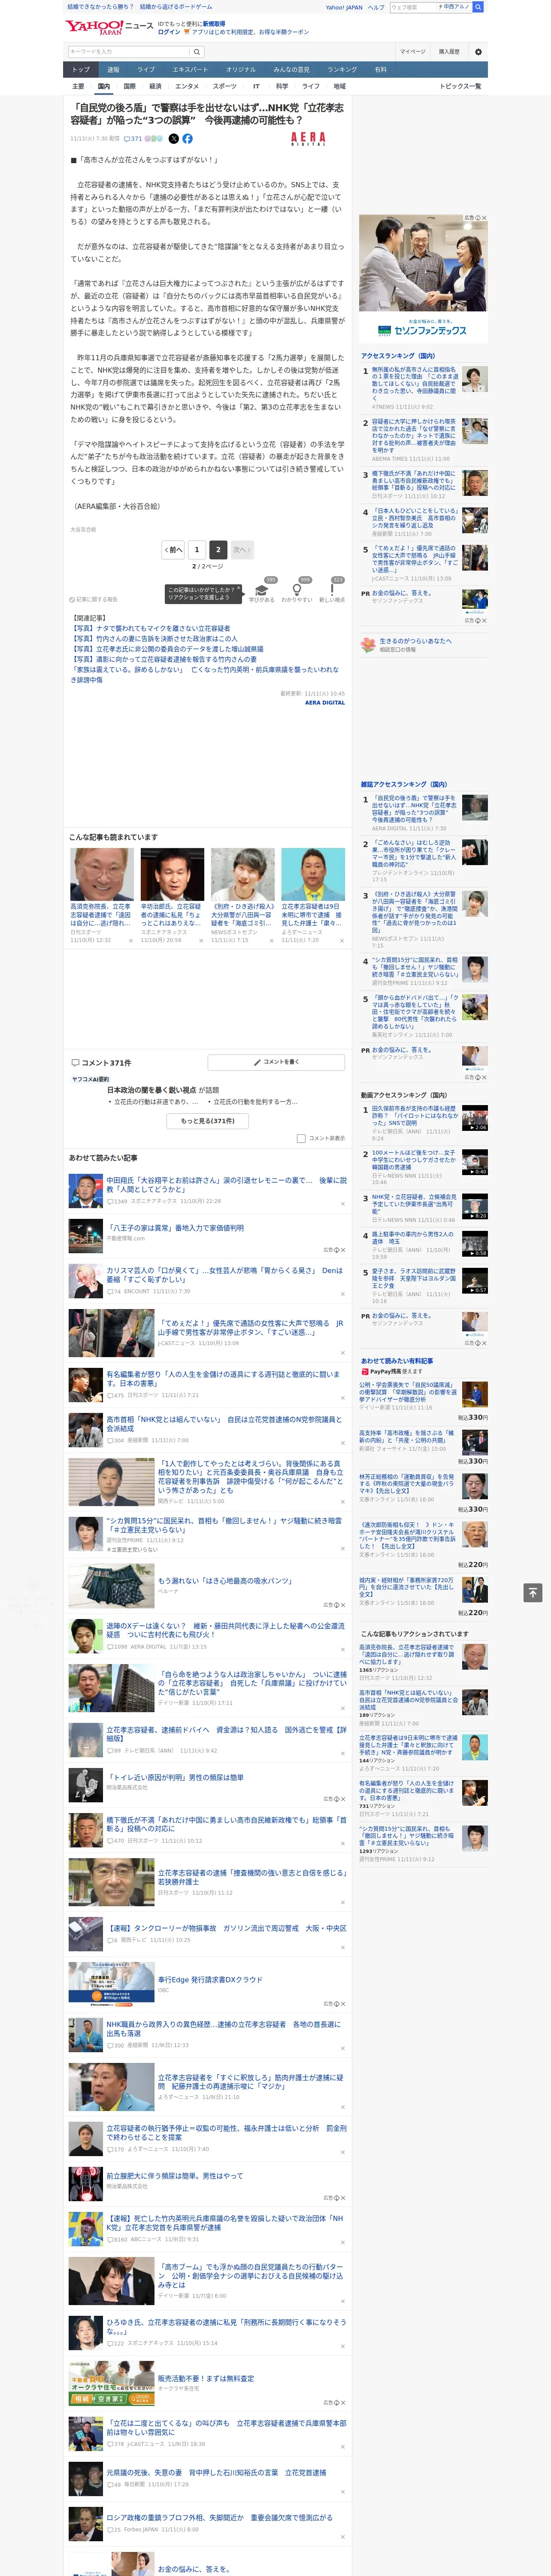Open the 経済 category

pyautogui.click(x=155, y=86)
